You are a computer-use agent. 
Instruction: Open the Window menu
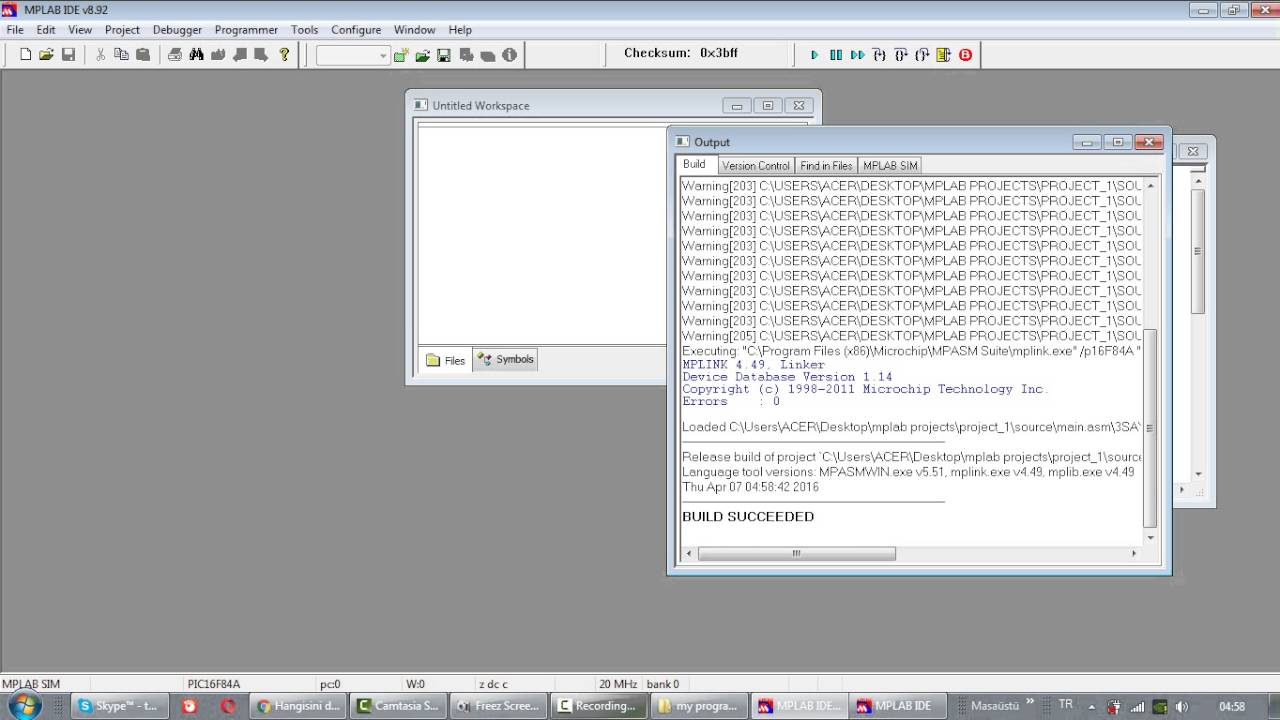pos(414,30)
